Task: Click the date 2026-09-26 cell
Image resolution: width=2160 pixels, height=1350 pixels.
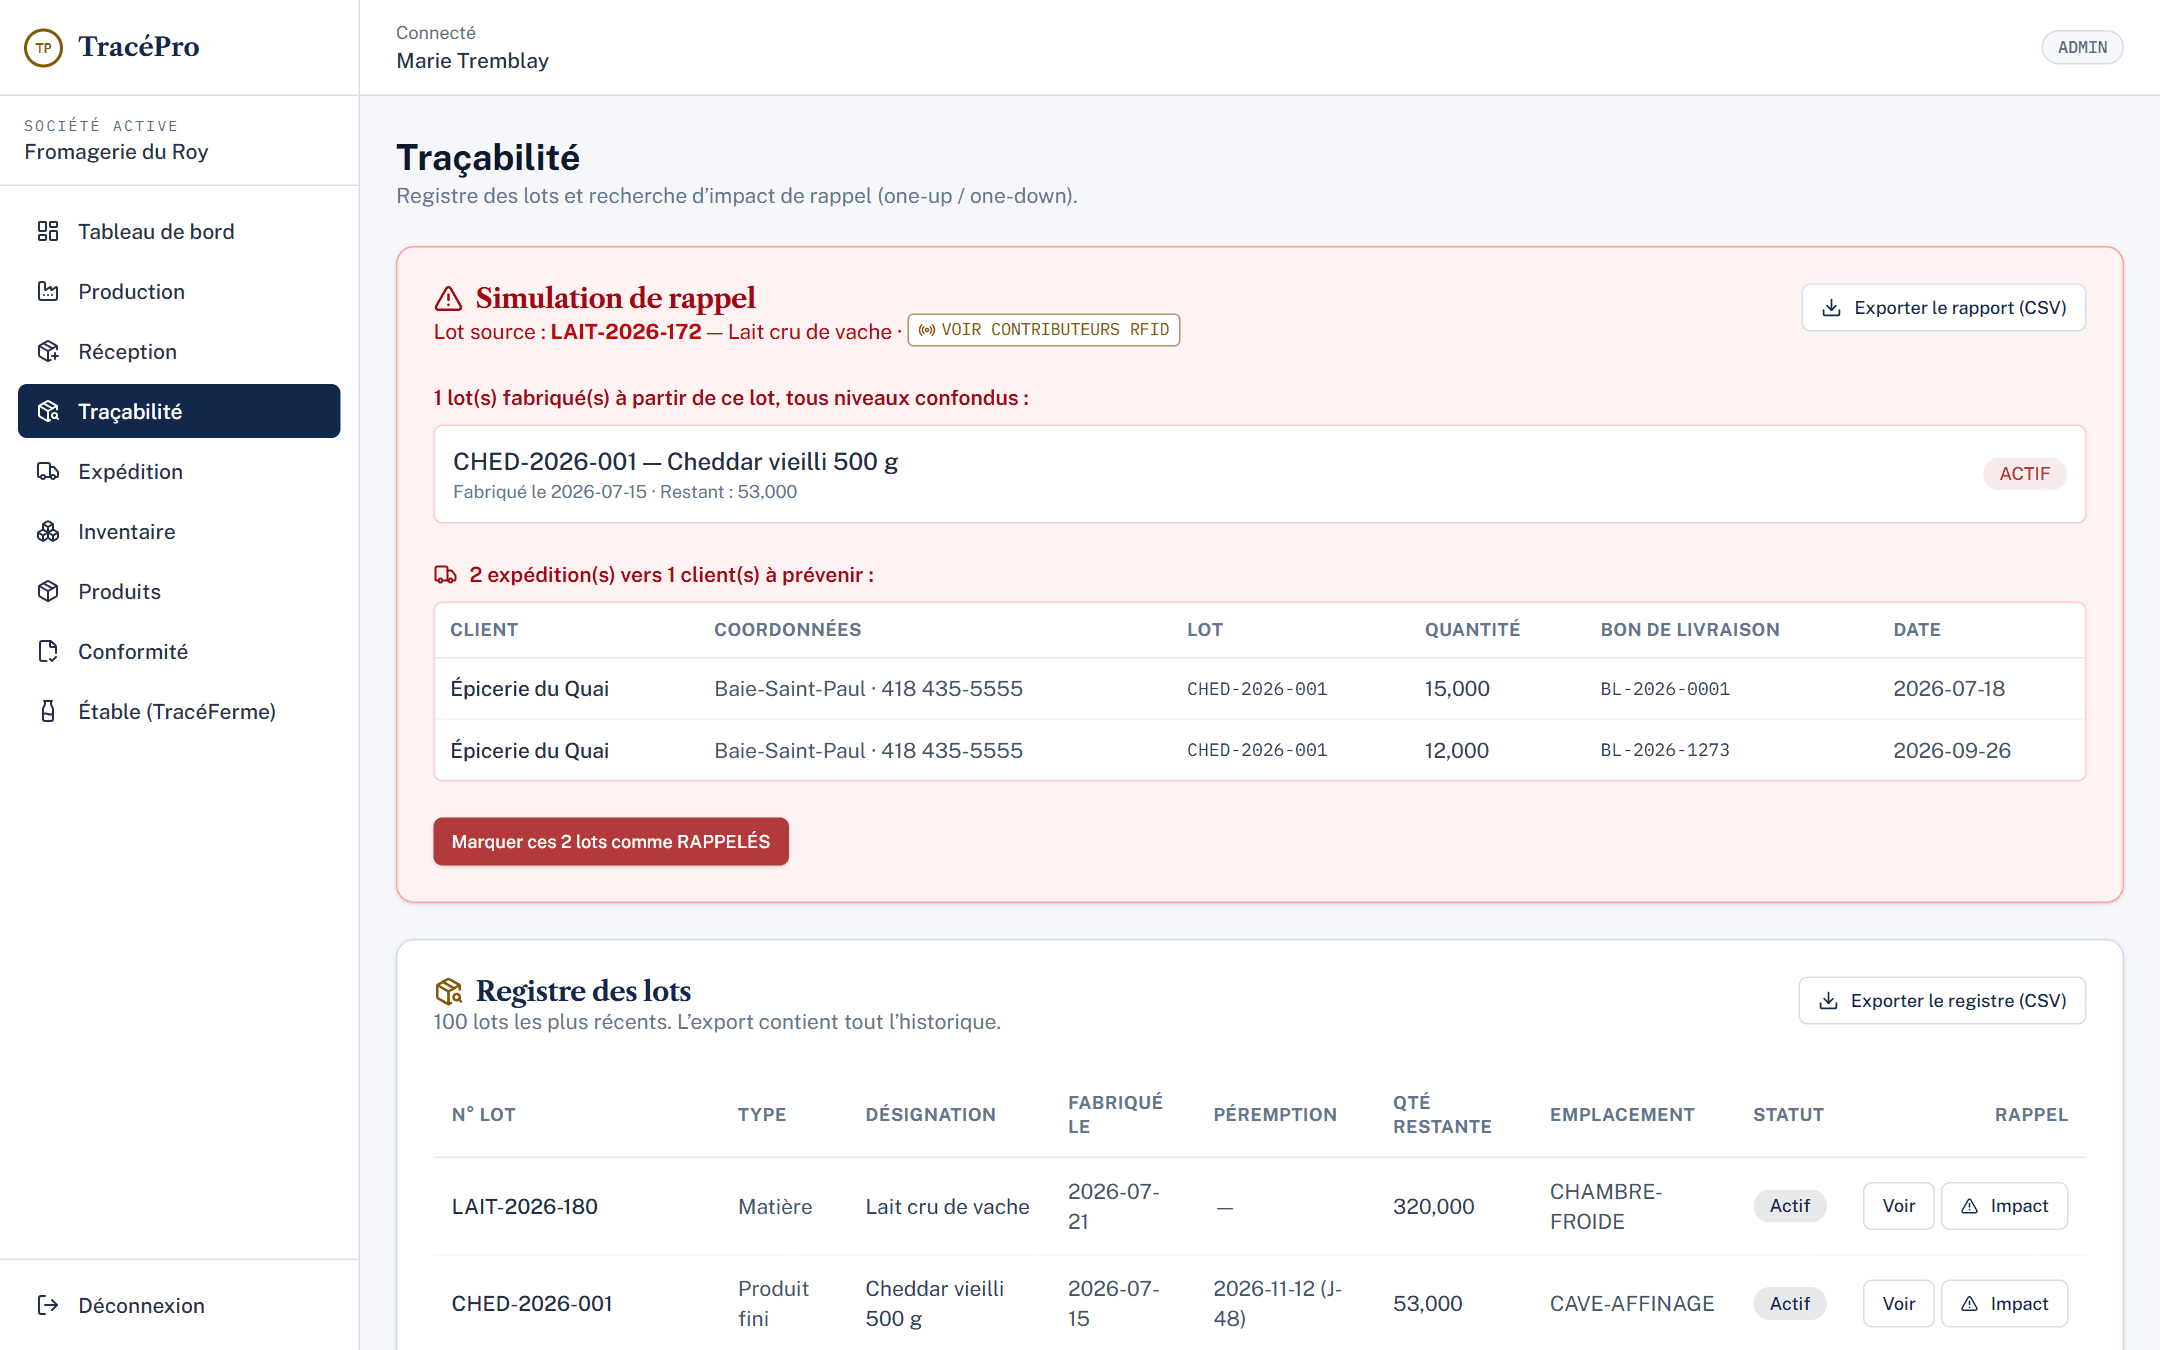Action: [x=1952, y=750]
